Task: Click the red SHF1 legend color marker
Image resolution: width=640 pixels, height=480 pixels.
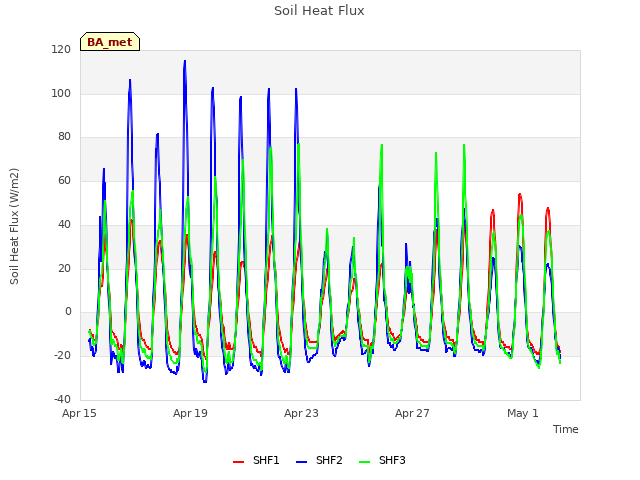Action: pyautogui.click(x=238, y=462)
